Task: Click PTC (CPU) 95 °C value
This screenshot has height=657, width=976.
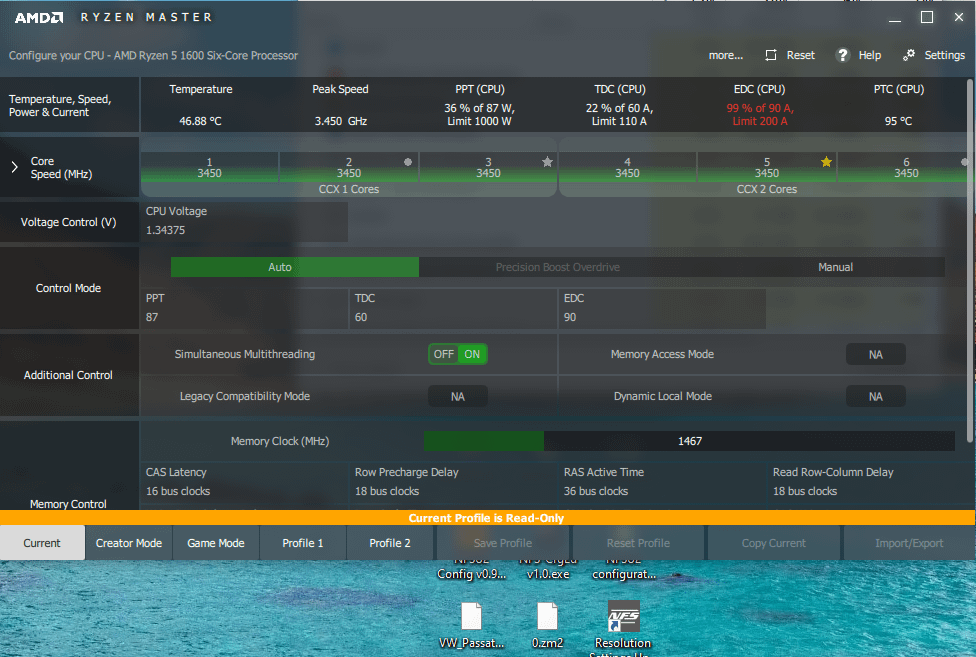Action: click(898, 121)
